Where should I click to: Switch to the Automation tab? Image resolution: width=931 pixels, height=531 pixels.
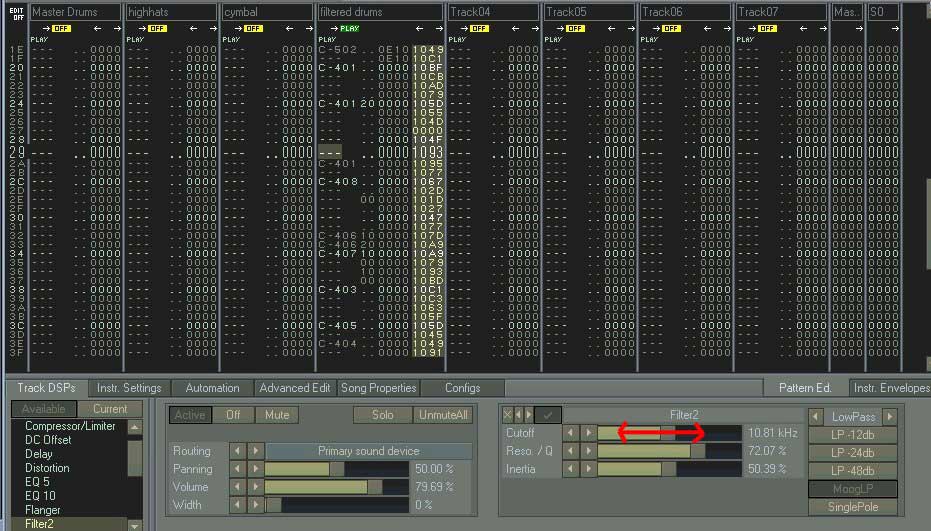pos(212,388)
